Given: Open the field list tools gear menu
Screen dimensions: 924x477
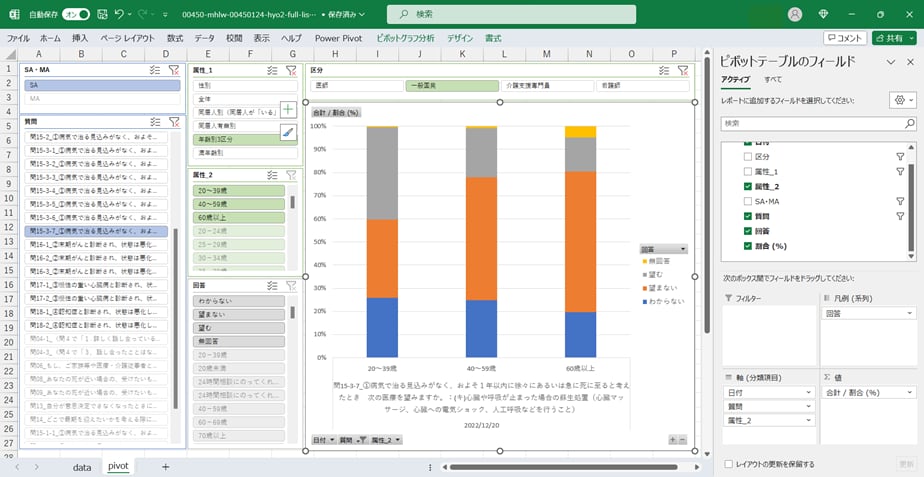Looking at the screenshot, I should (x=901, y=101).
